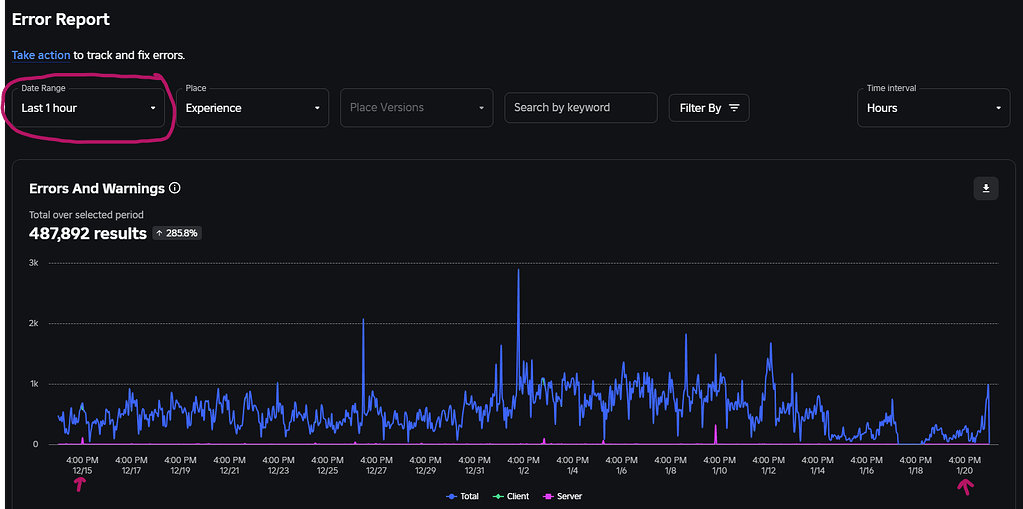Click the 4:00 PM 12/31 axis label
1023x509 pixels.
474,465
